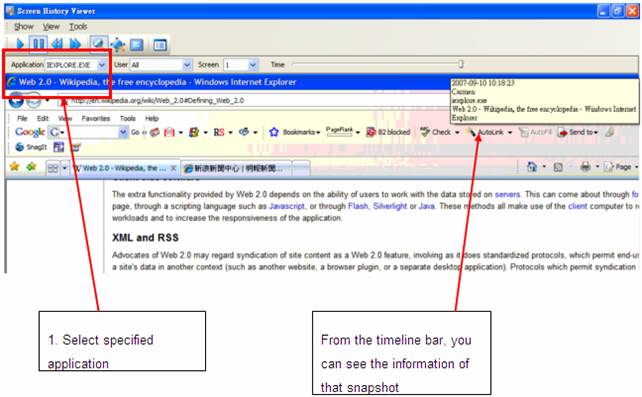Click the Time slider handle
Image resolution: width=642 pixels, height=397 pixels.
[461, 64]
